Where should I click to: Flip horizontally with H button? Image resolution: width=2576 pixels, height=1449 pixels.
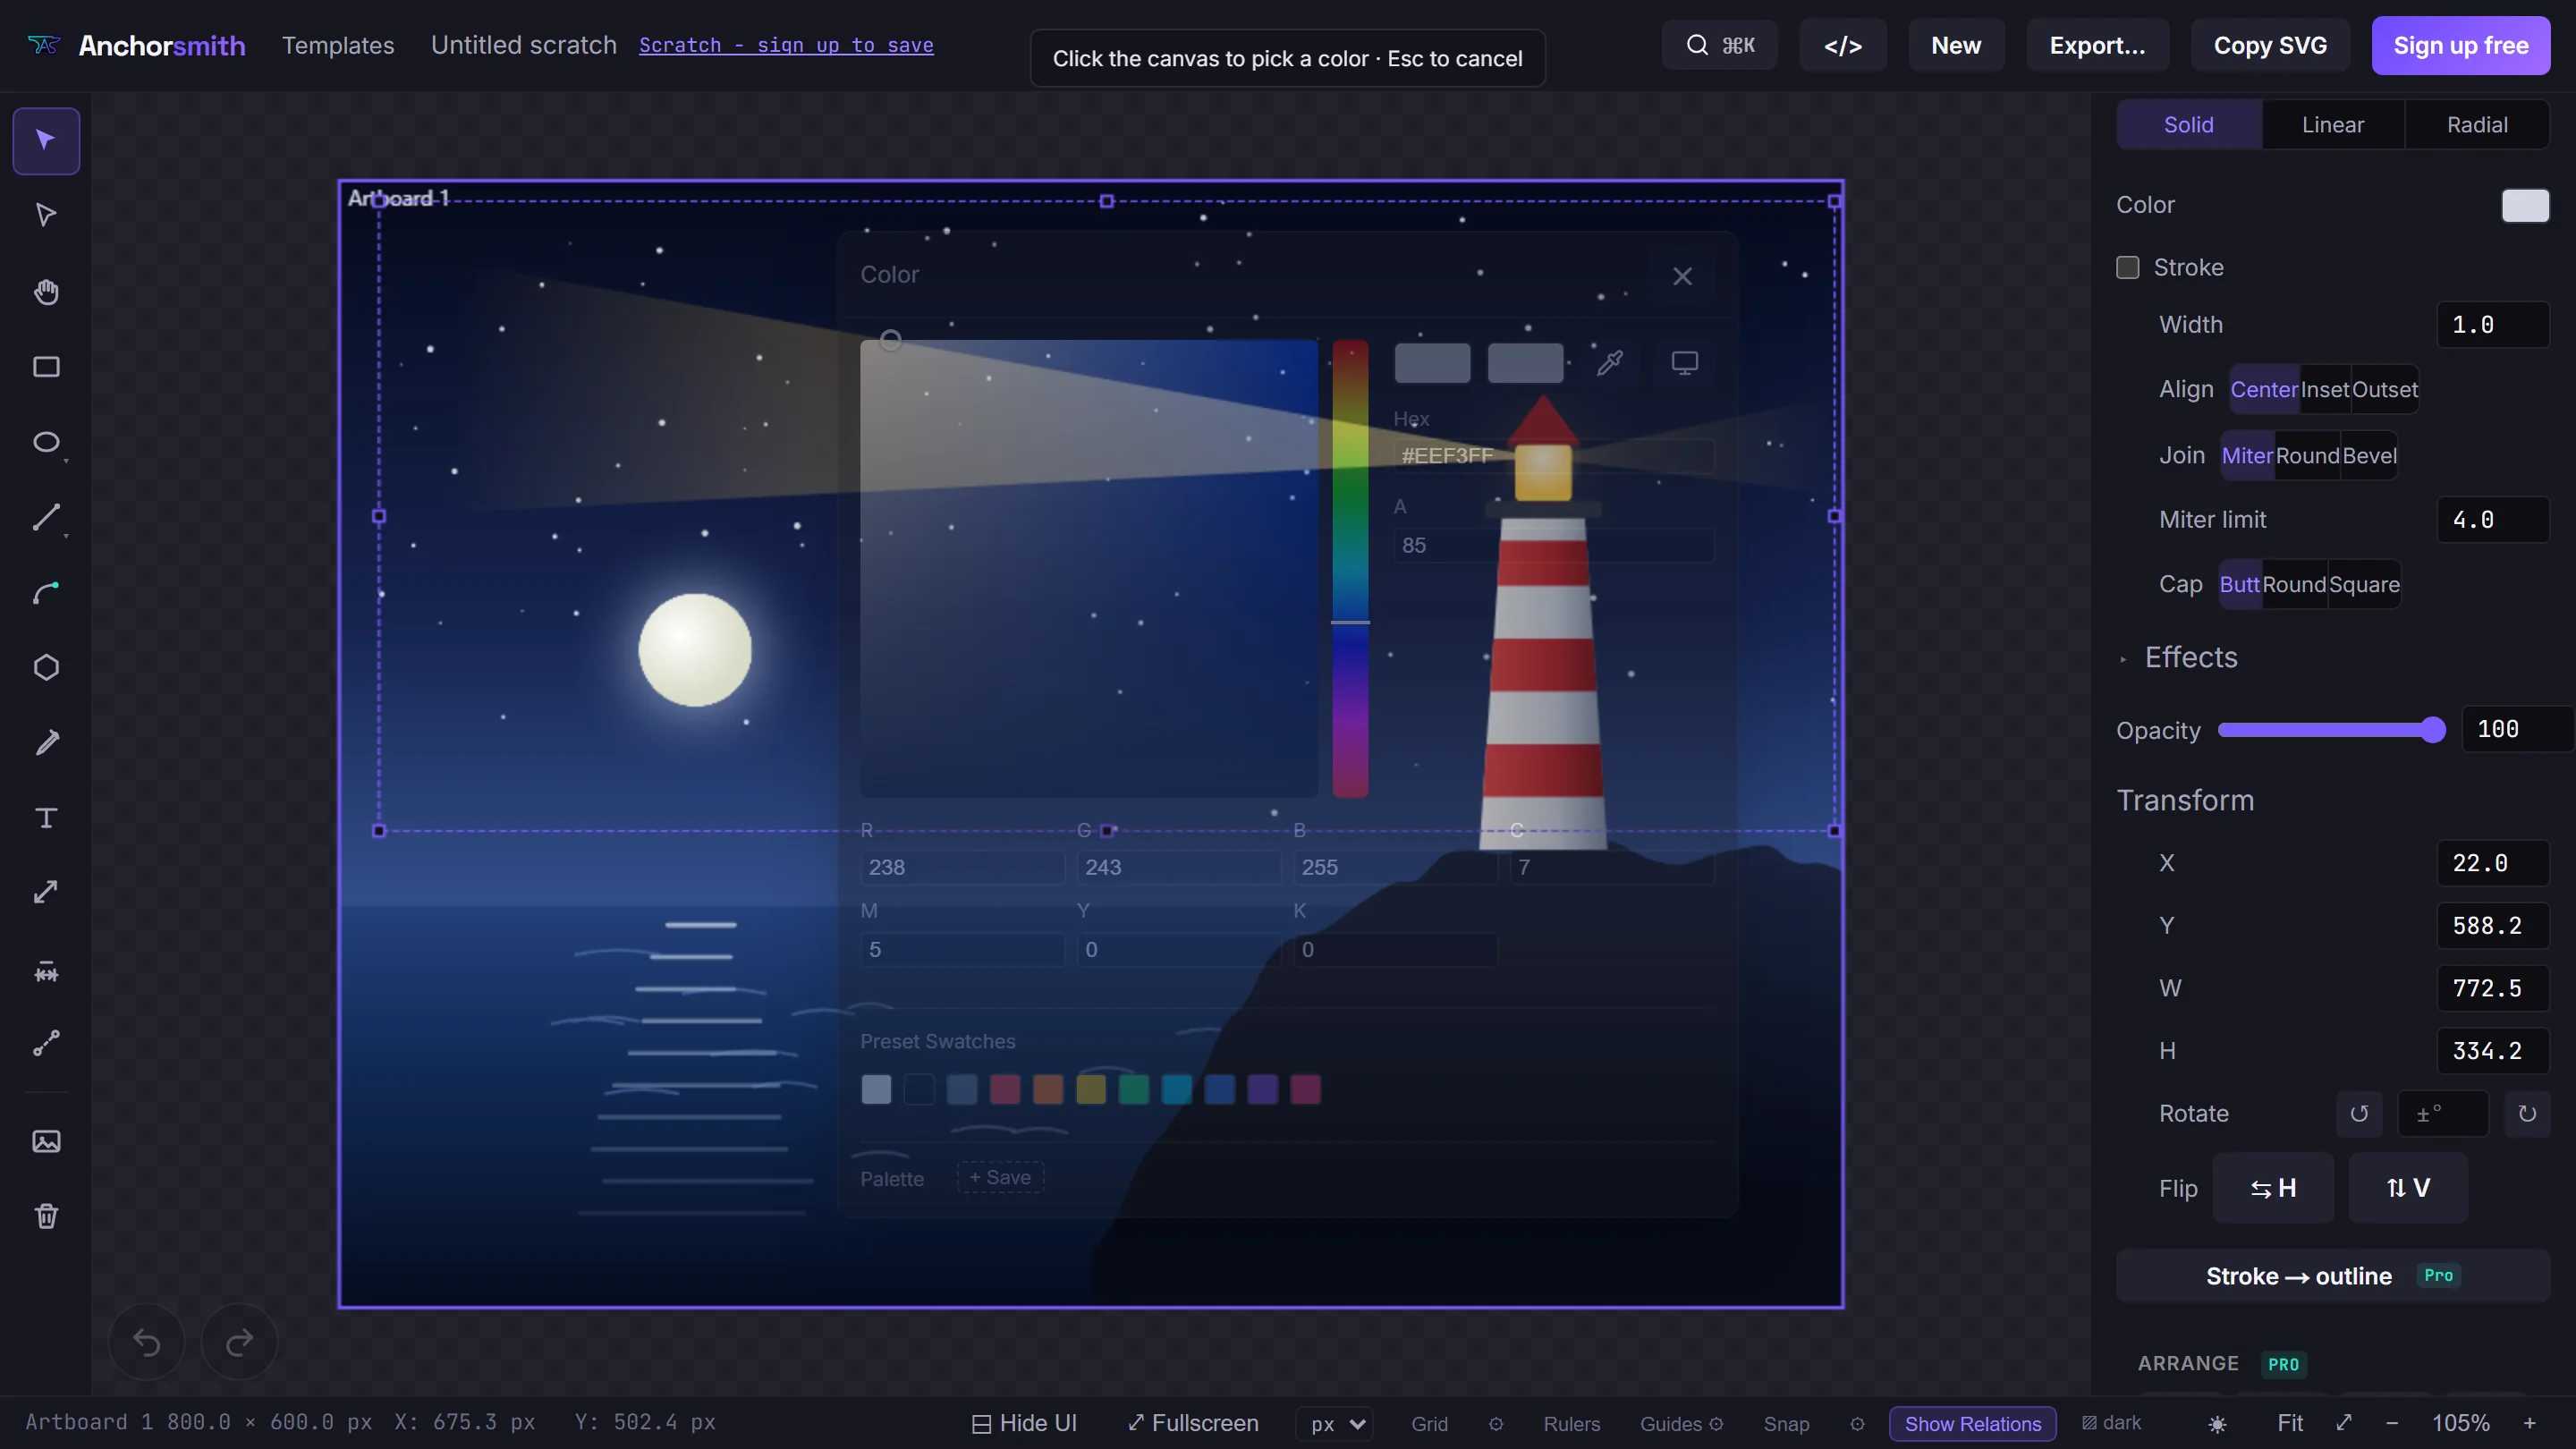pos(2272,1188)
